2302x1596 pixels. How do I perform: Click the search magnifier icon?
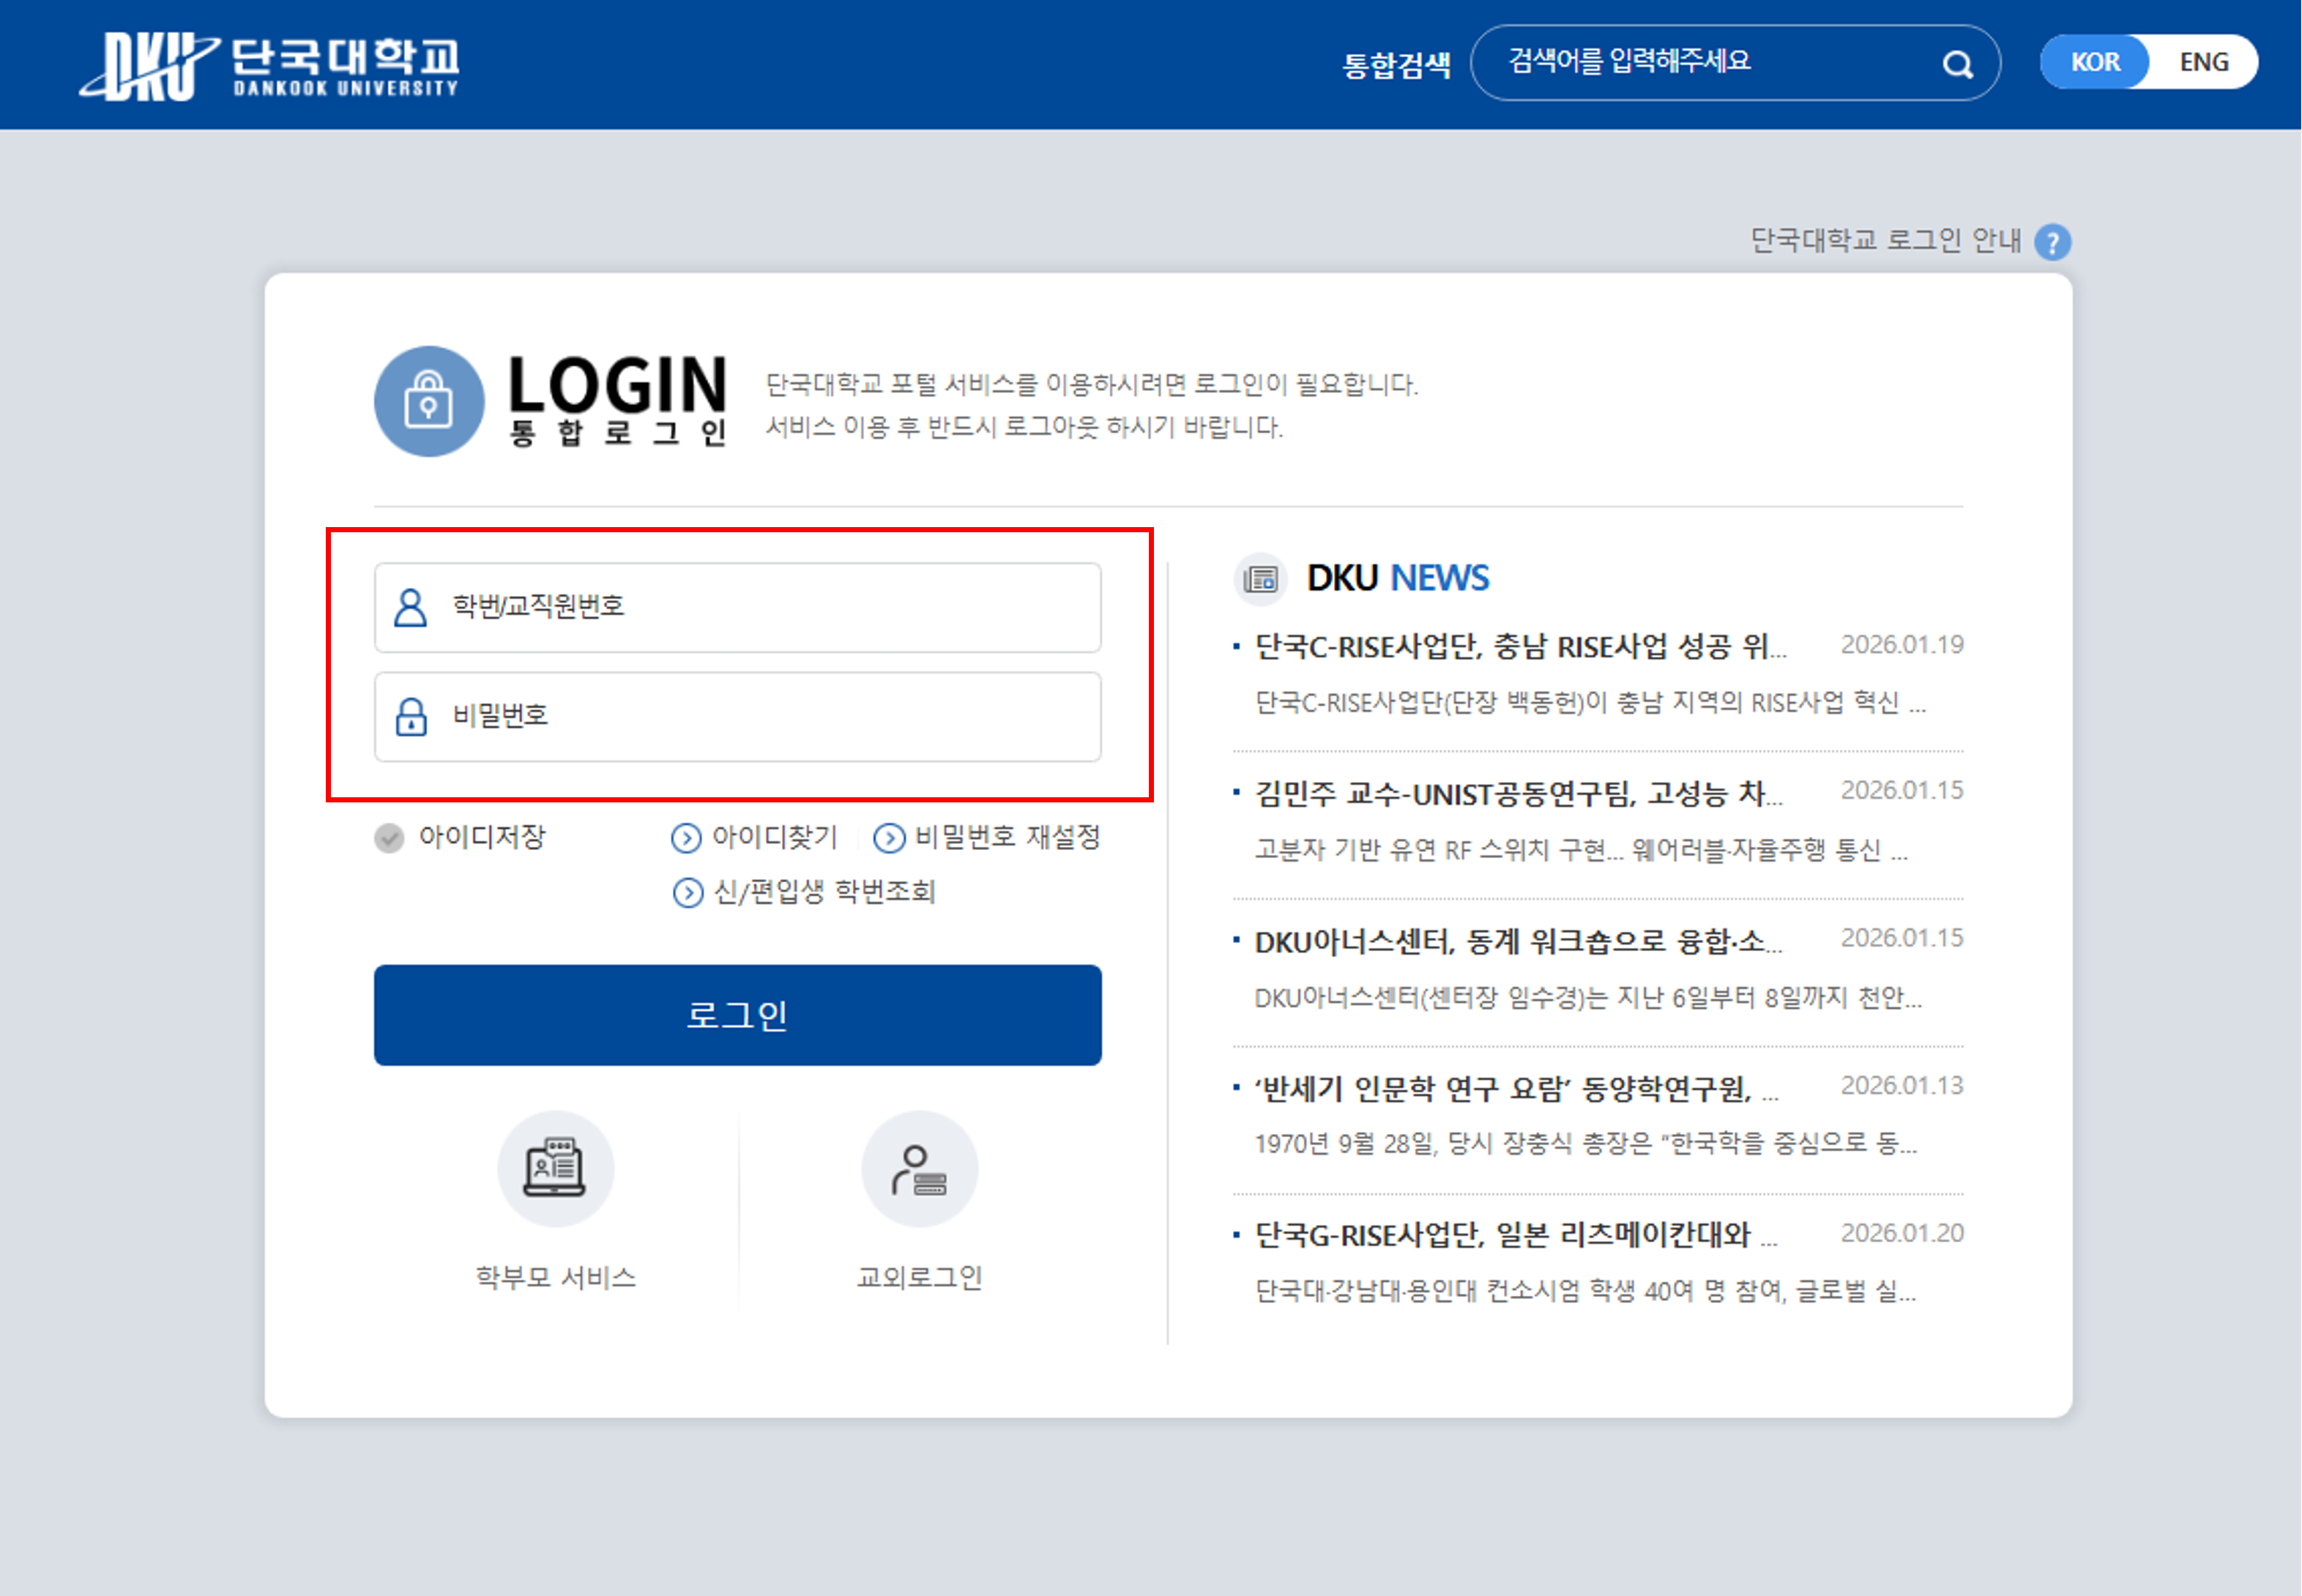(x=1957, y=65)
